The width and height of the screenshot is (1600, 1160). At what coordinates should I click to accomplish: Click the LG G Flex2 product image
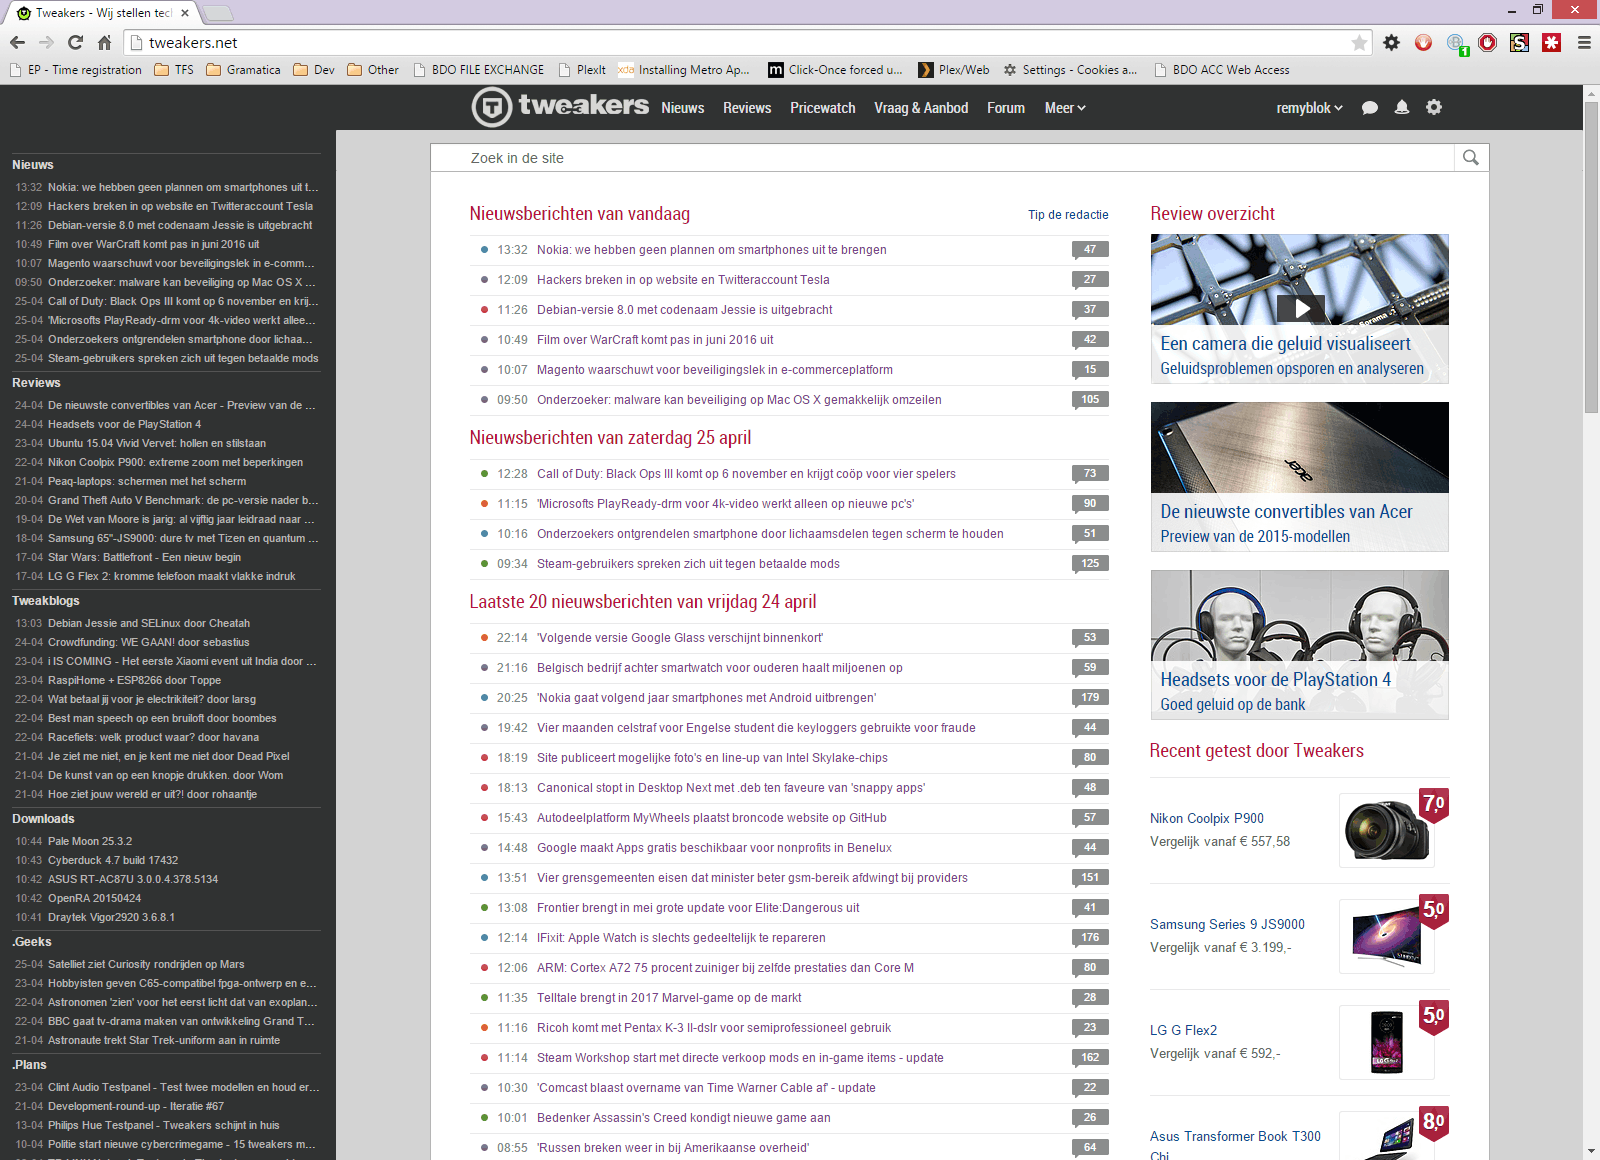[x=1387, y=1043]
